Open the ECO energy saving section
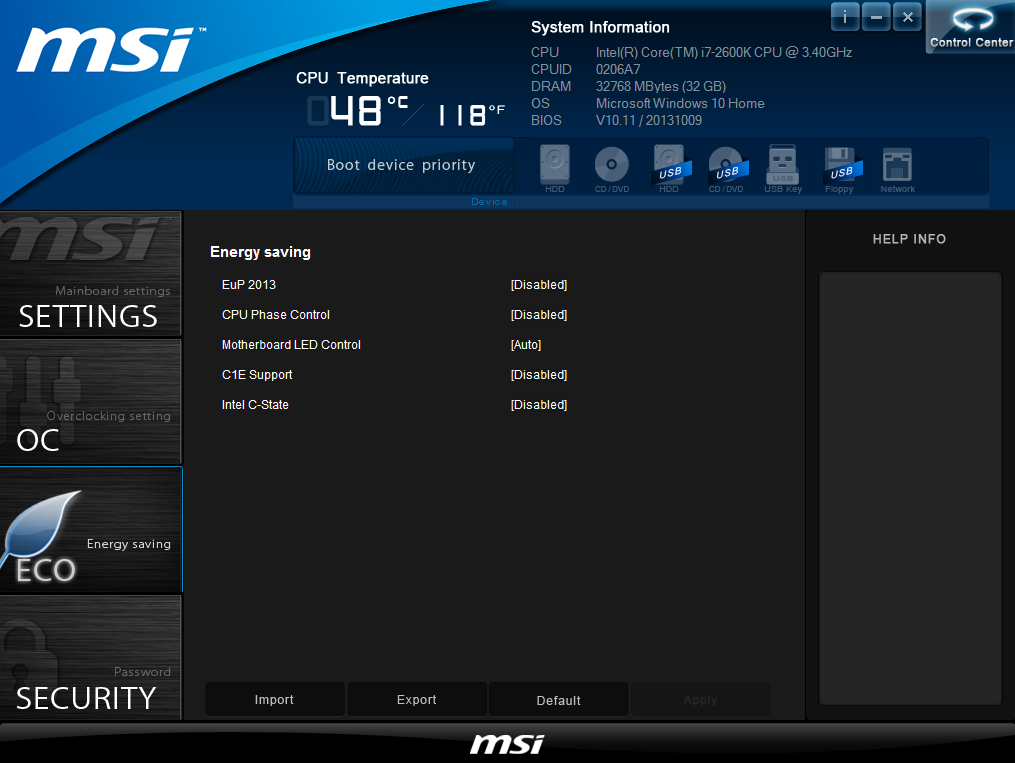Screen dimensions: 1015x763 pos(91,529)
